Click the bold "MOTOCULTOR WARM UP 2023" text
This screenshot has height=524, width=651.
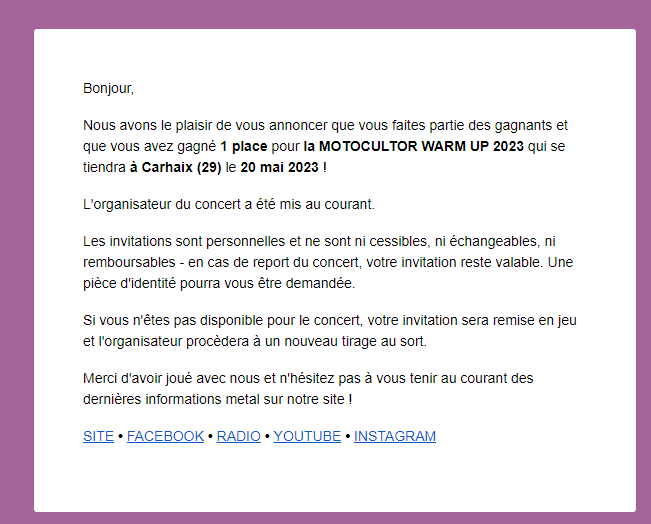pyautogui.click(x=421, y=146)
